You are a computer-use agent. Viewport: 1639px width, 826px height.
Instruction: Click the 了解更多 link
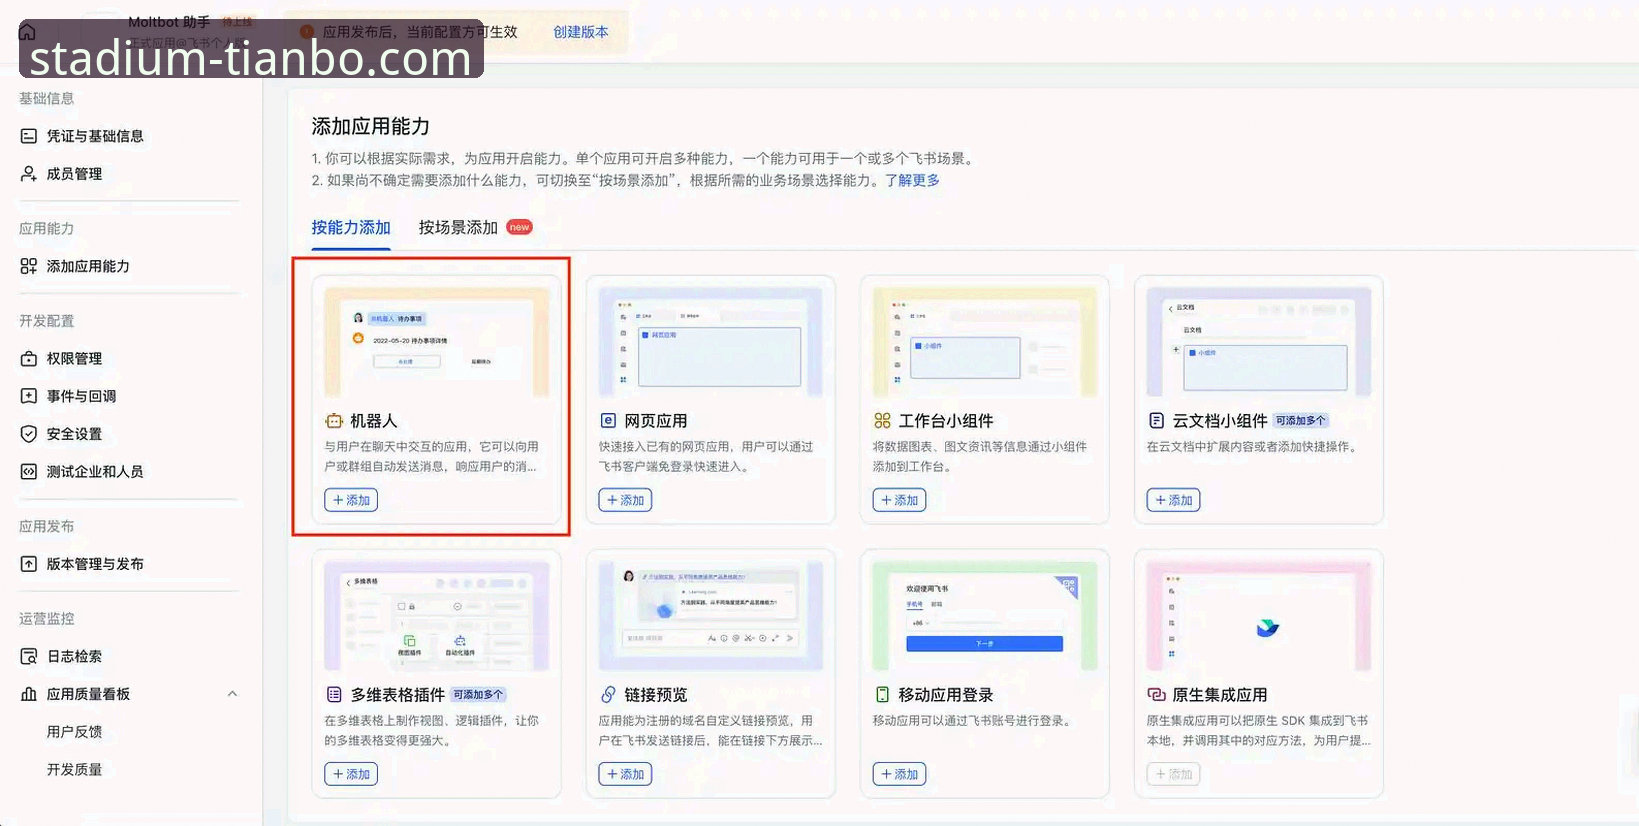click(912, 180)
